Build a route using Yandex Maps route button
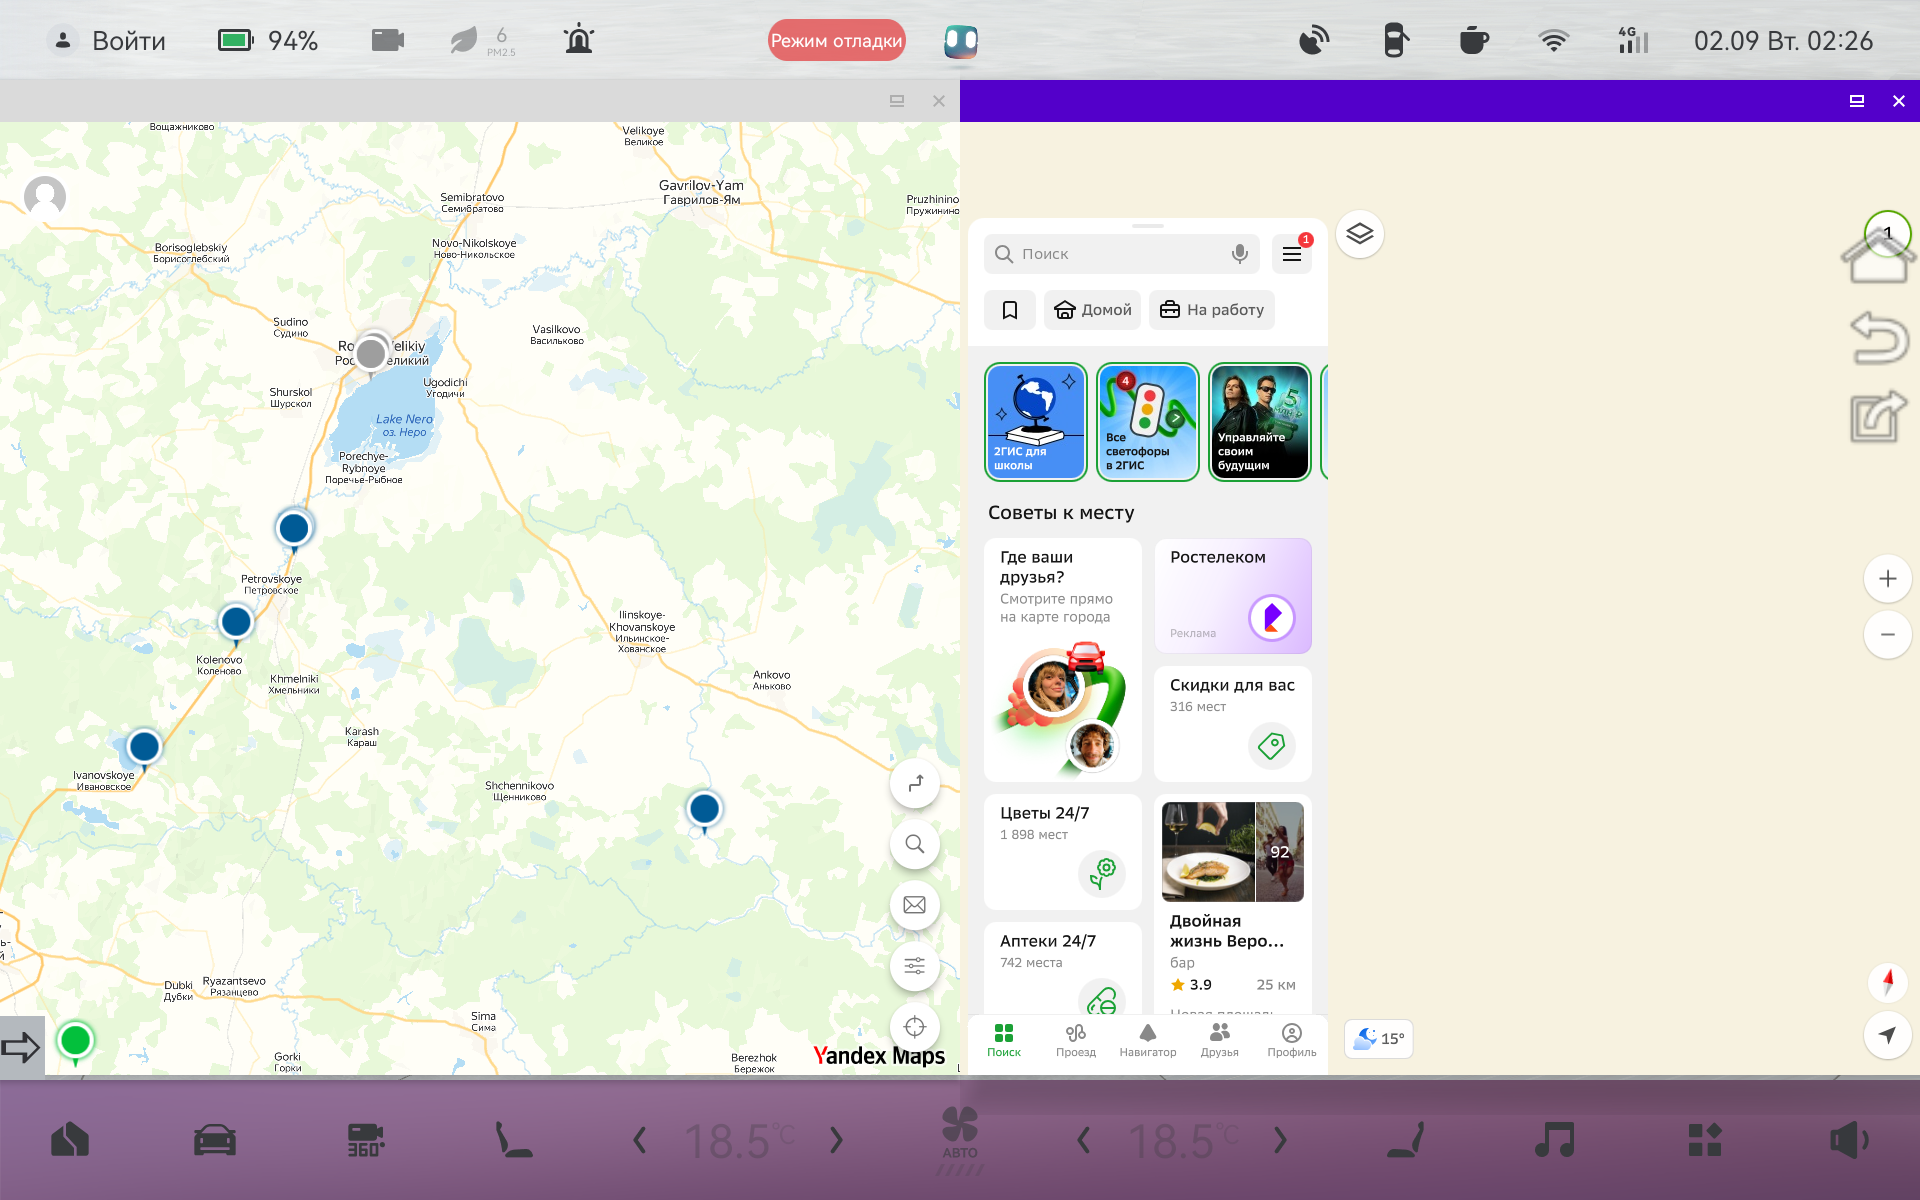Screen dimensions: 1920x1200 click(915, 784)
